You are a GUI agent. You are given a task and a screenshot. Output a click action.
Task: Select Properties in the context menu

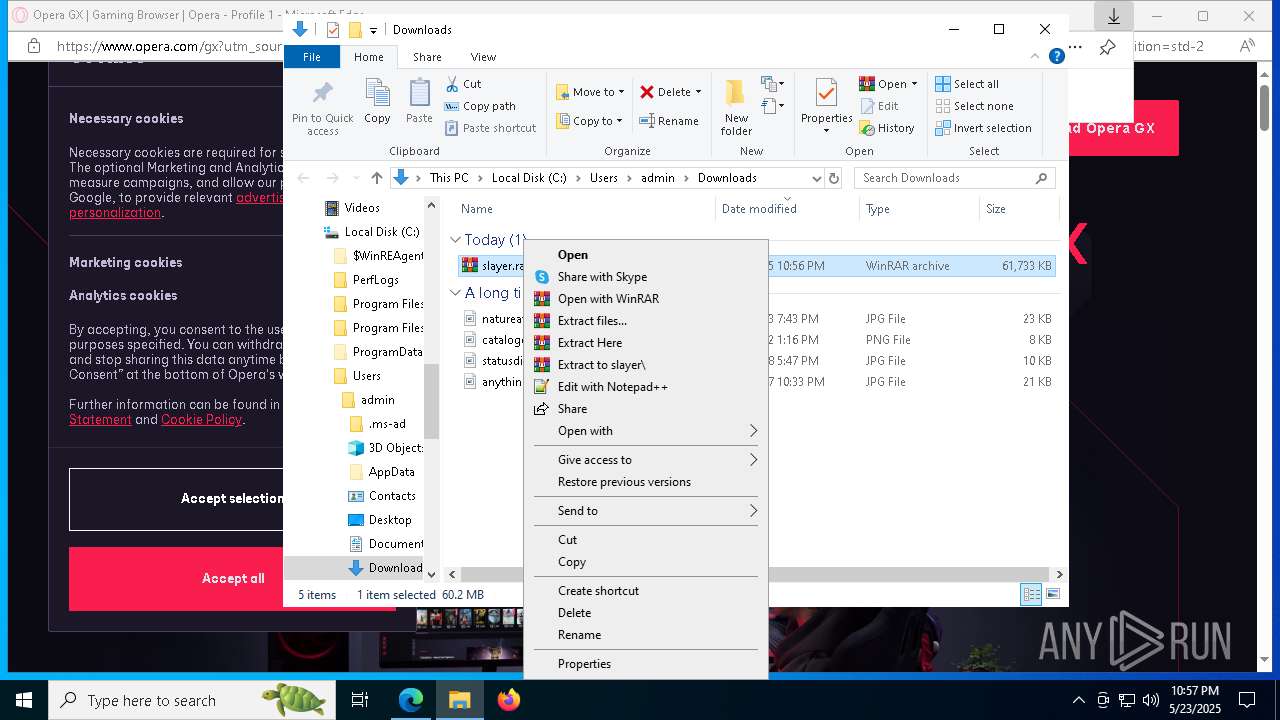tap(646, 664)
